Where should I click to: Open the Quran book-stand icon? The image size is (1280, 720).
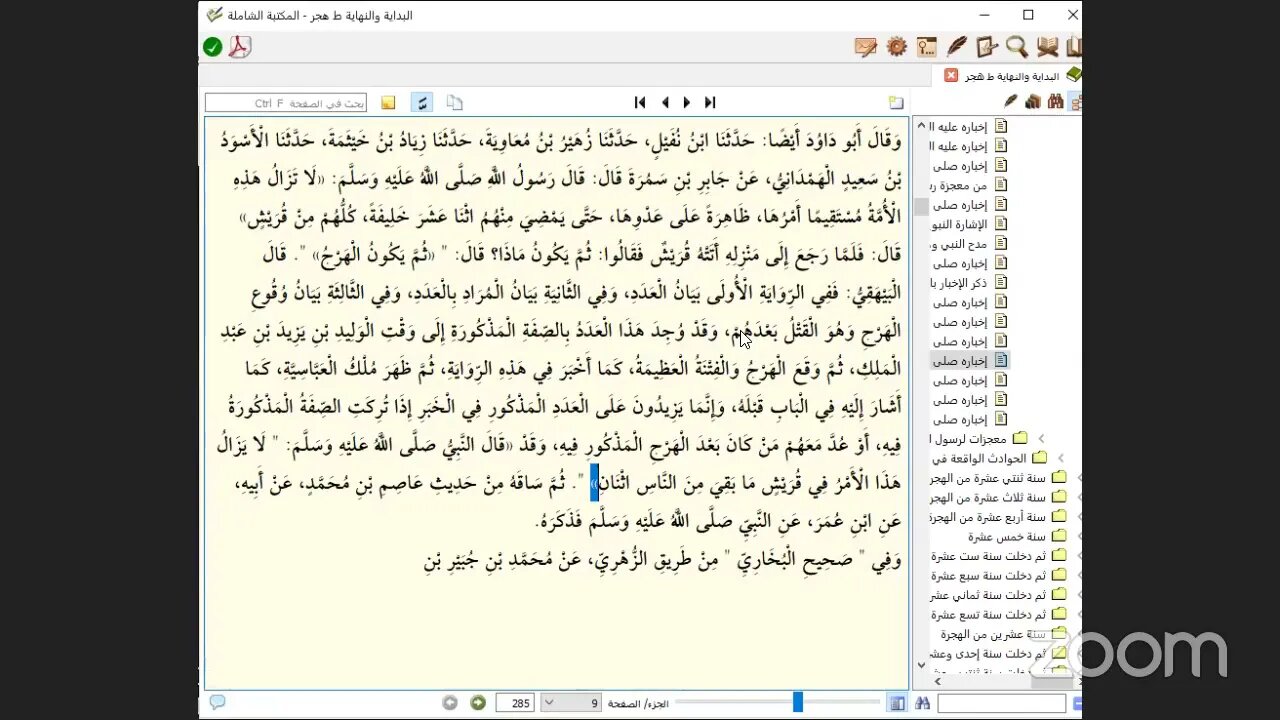coord(1047,47)
